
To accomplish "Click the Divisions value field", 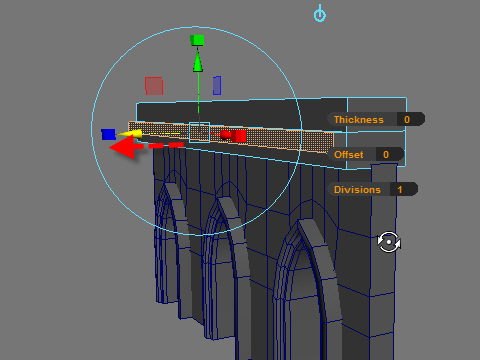I will [x=404, y=189].
